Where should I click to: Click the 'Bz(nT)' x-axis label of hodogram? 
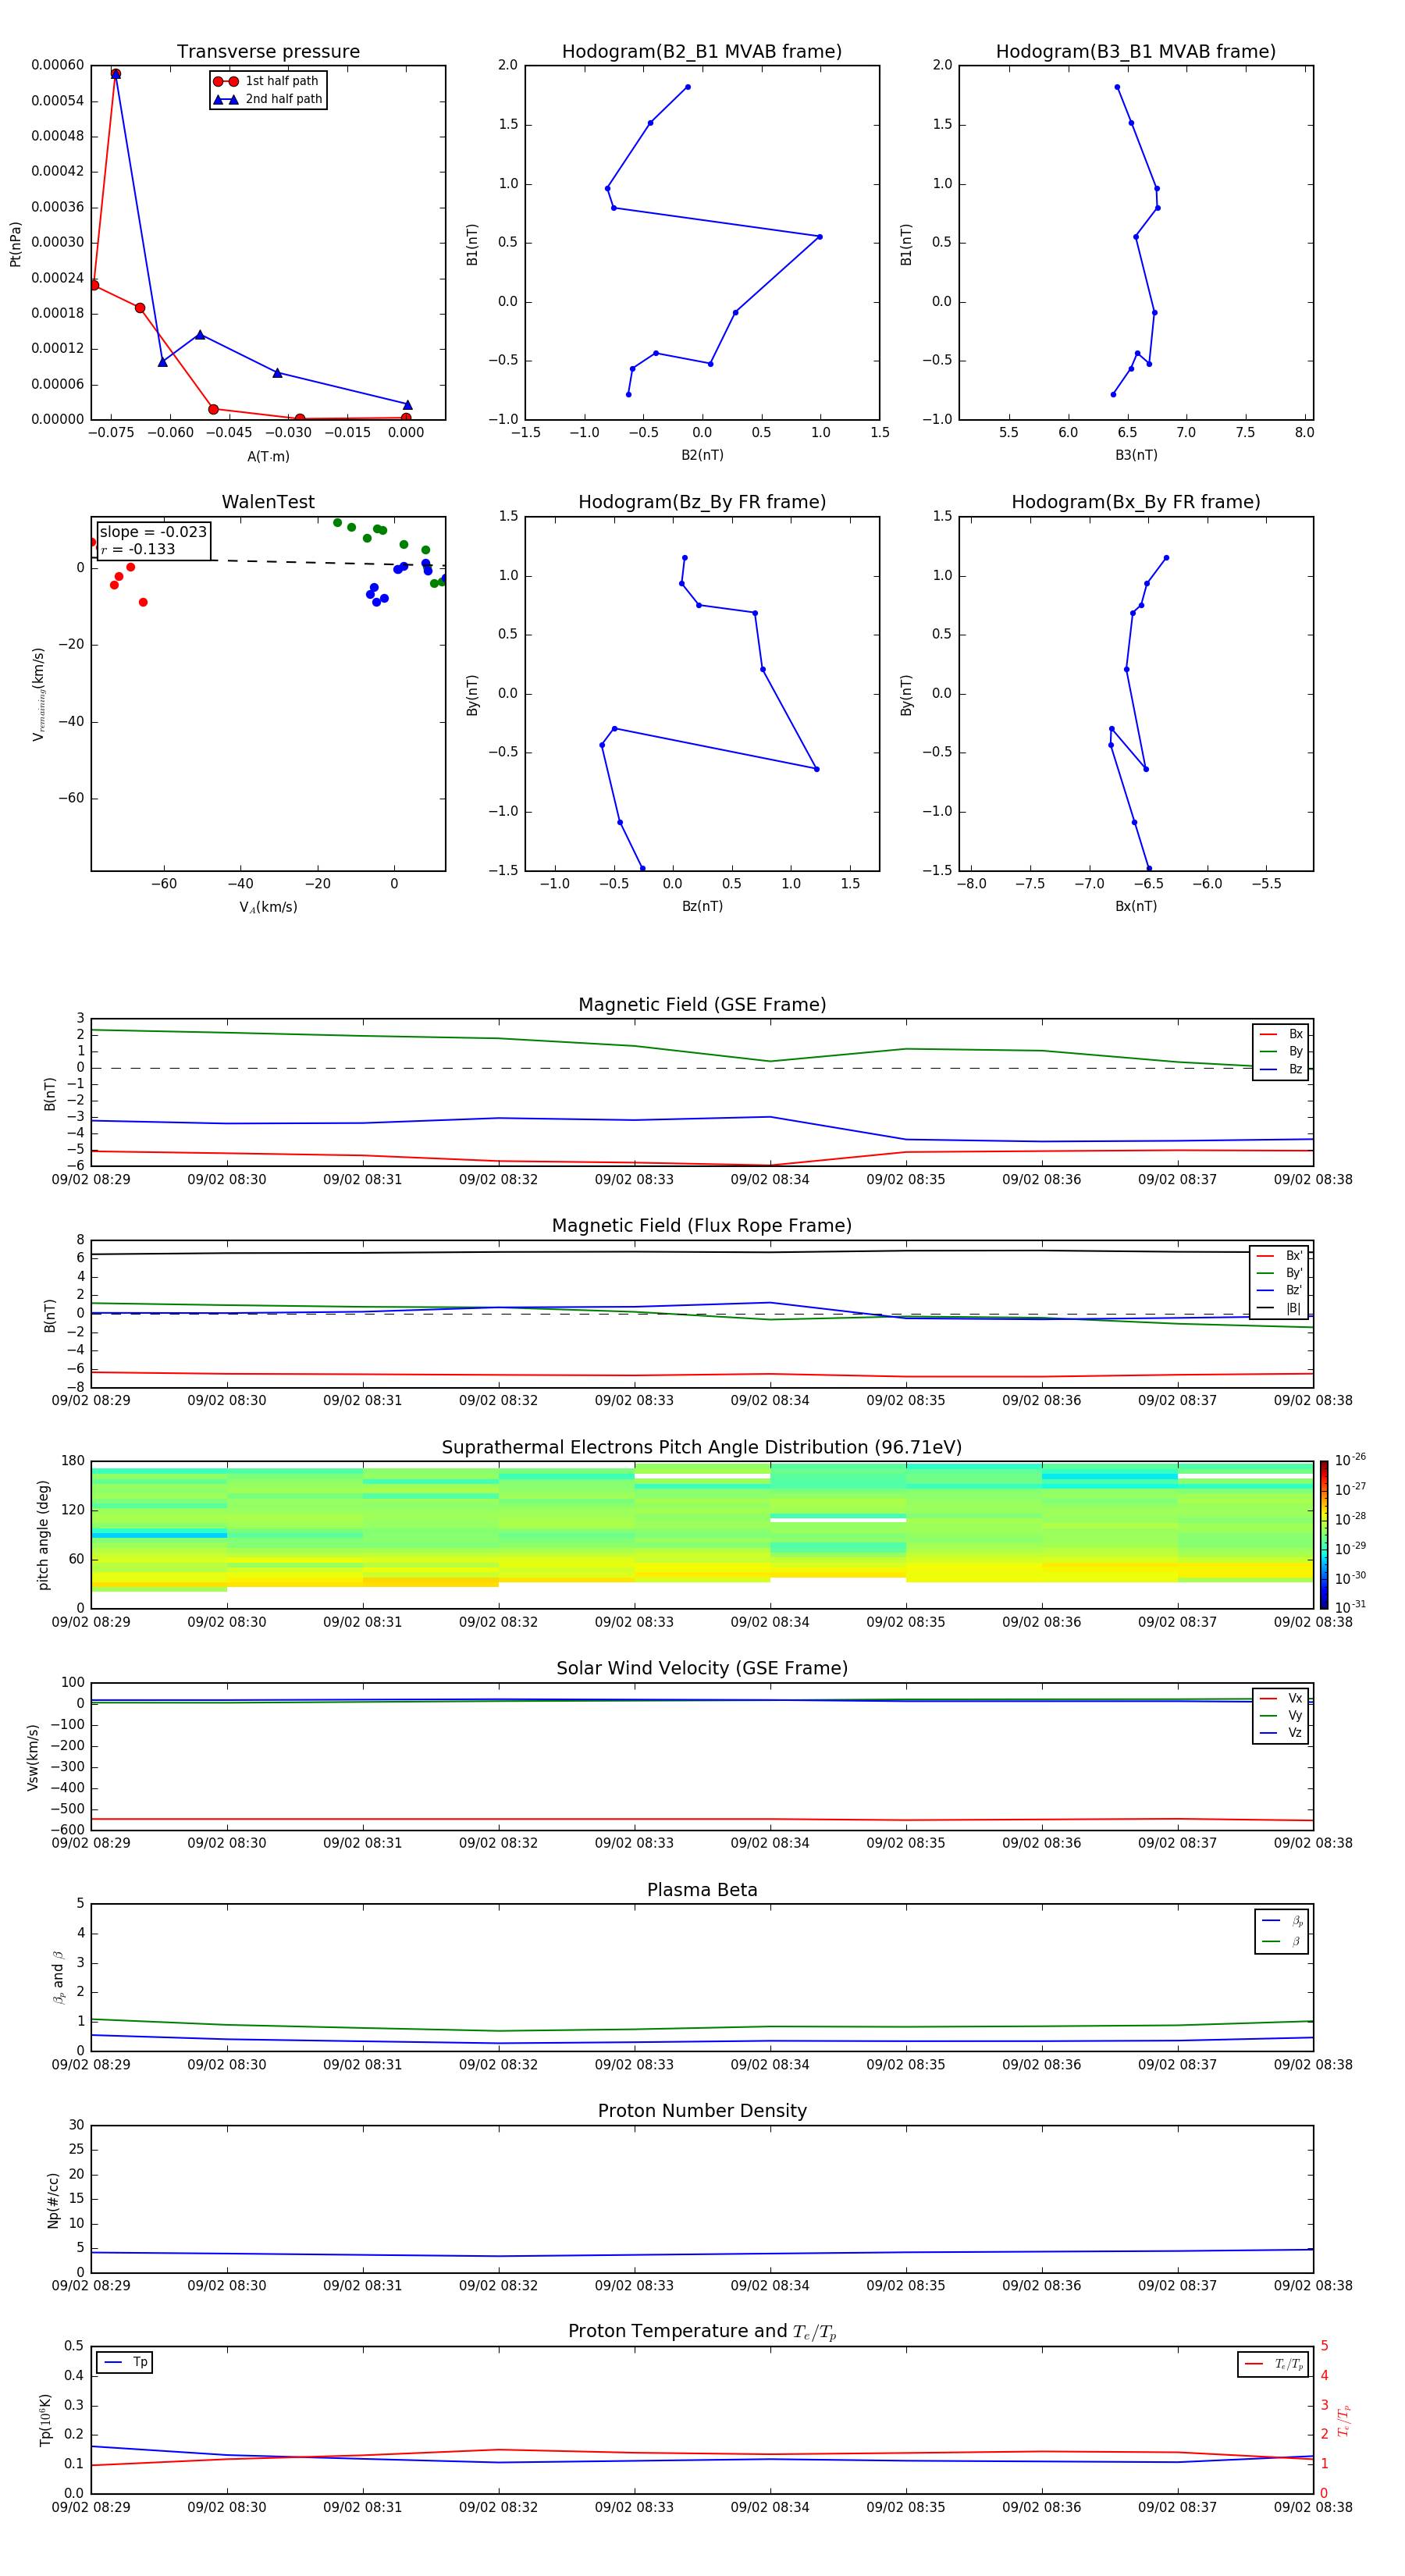coord(702,906)
